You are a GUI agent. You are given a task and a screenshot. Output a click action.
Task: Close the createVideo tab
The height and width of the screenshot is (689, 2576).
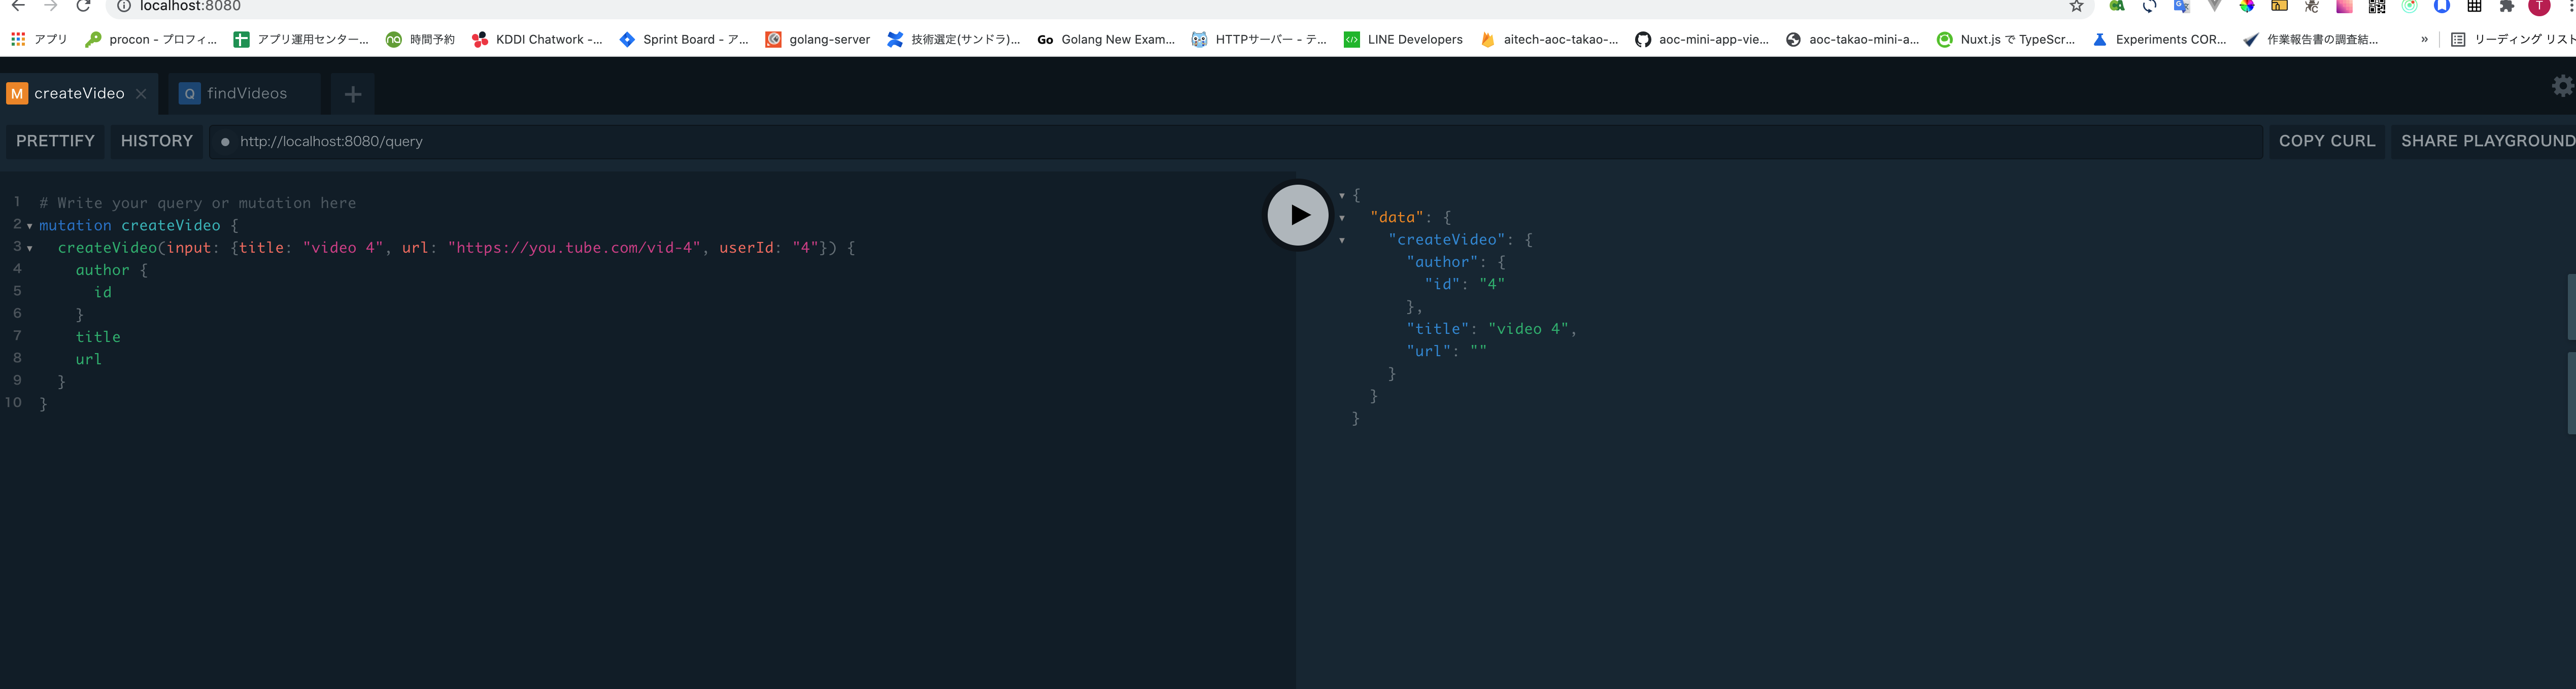[x=140, y=93]
